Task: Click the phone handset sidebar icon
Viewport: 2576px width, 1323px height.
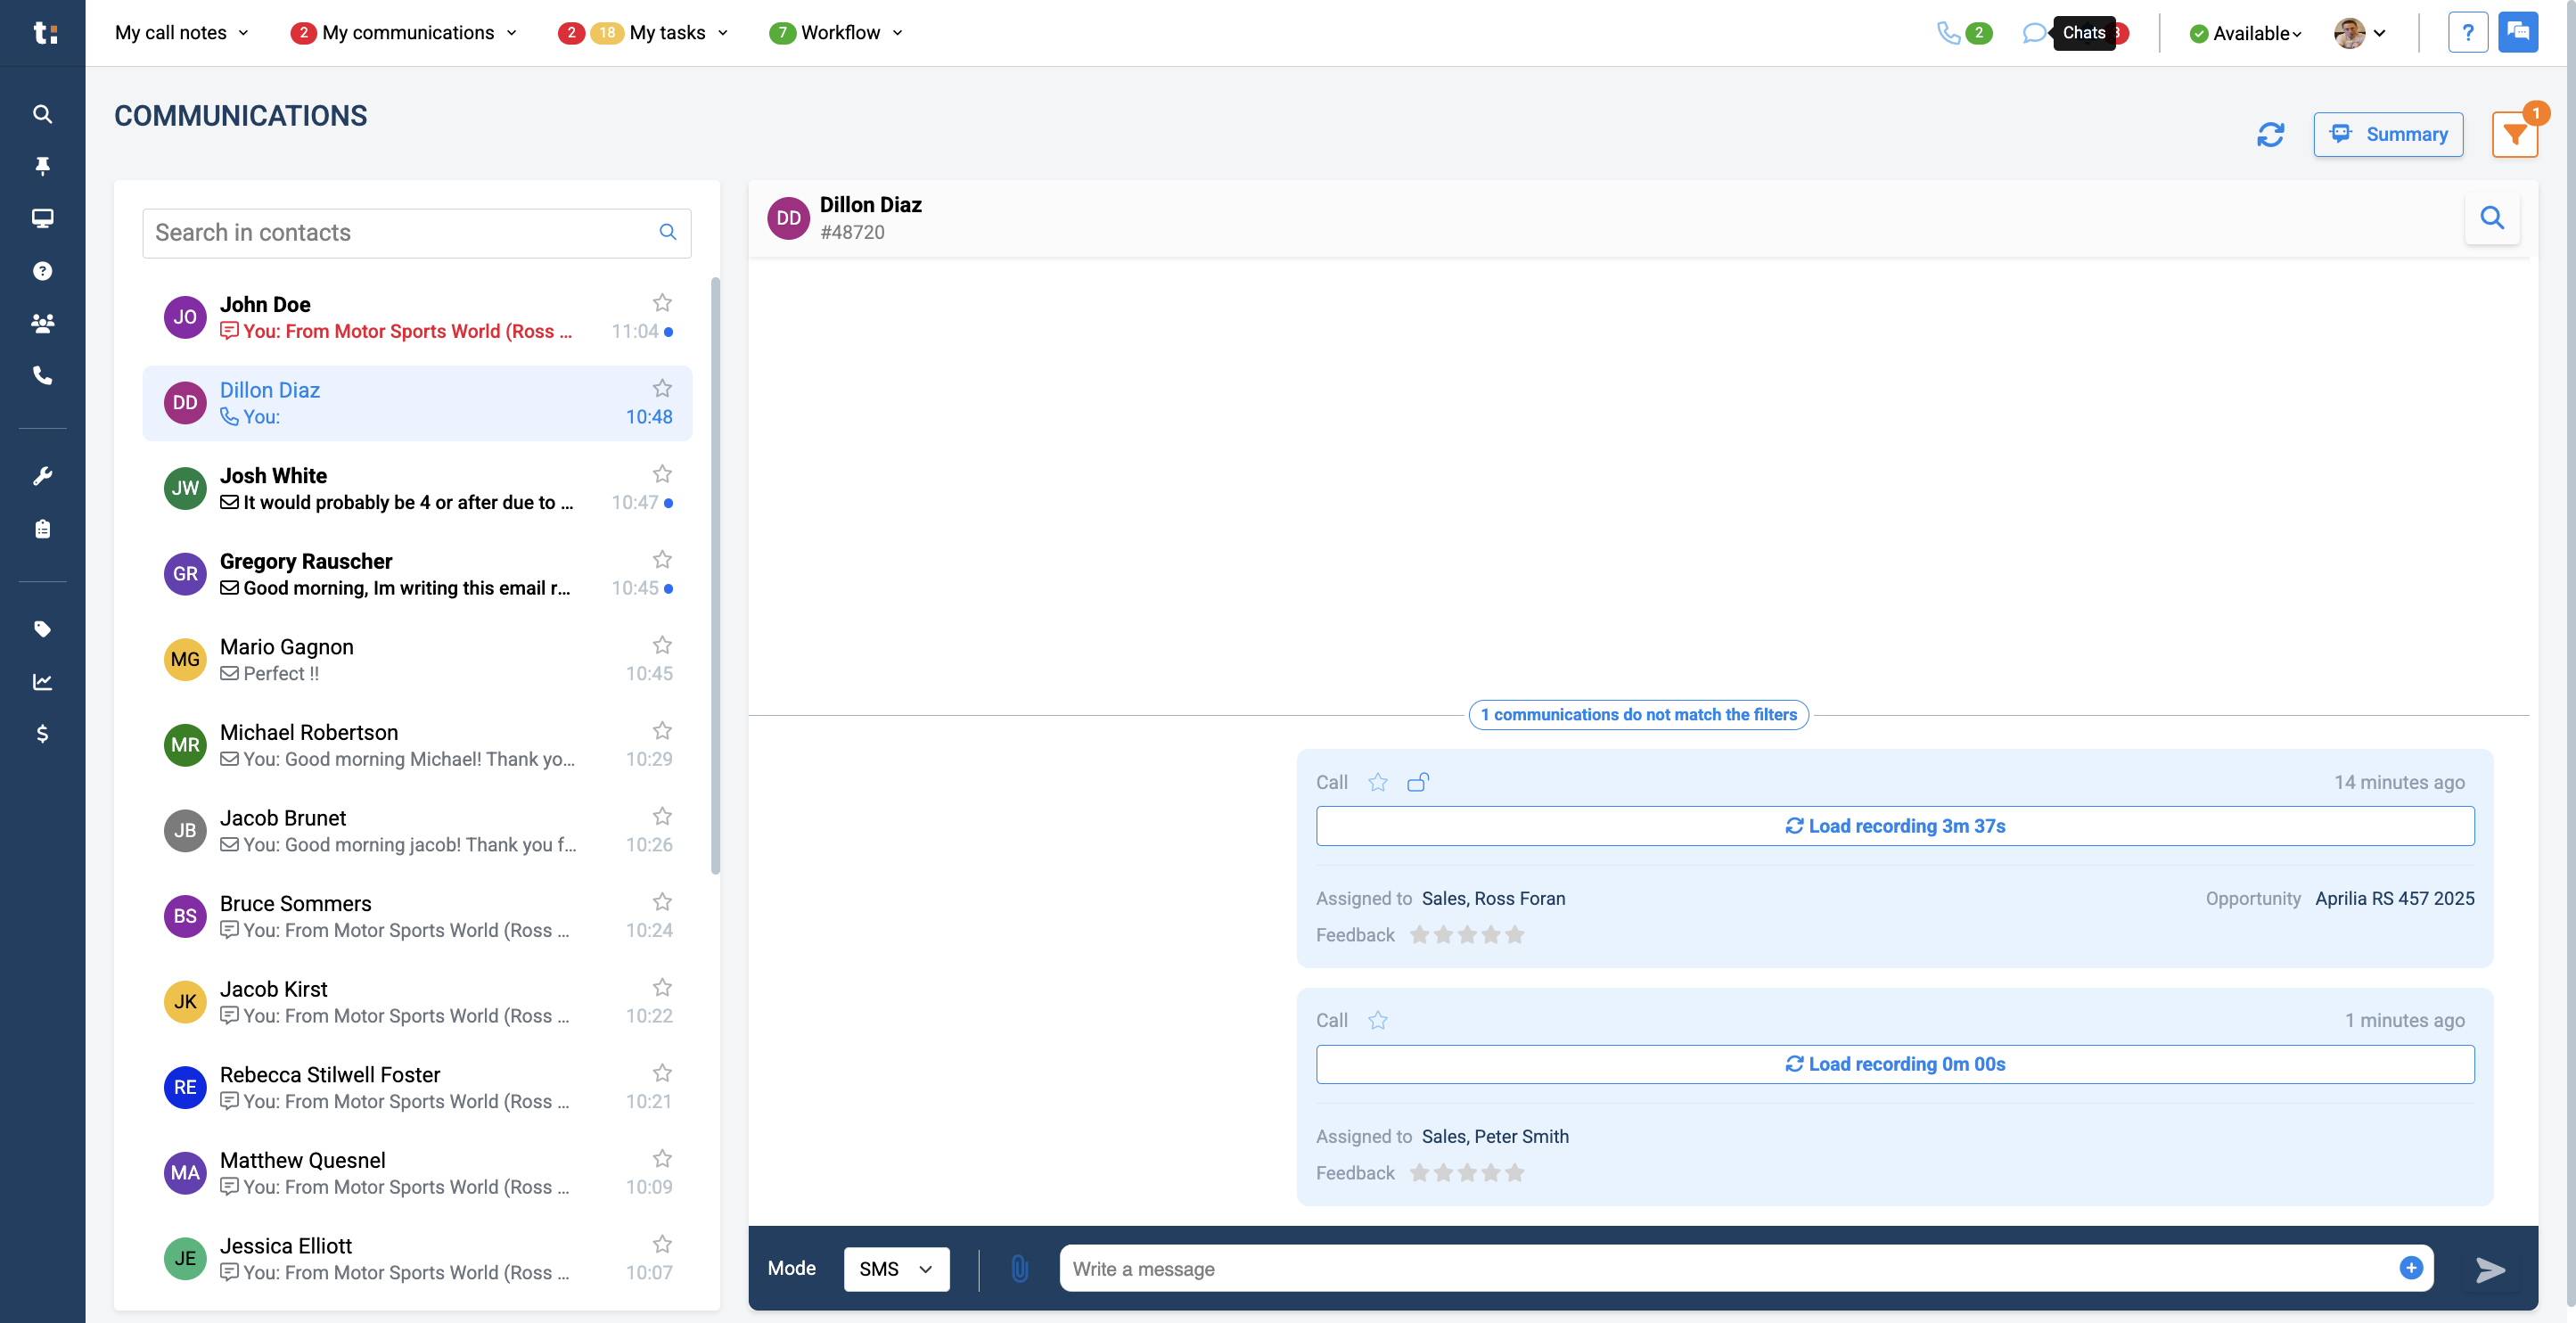Action: pyautogui.click(x=42, y=375)
